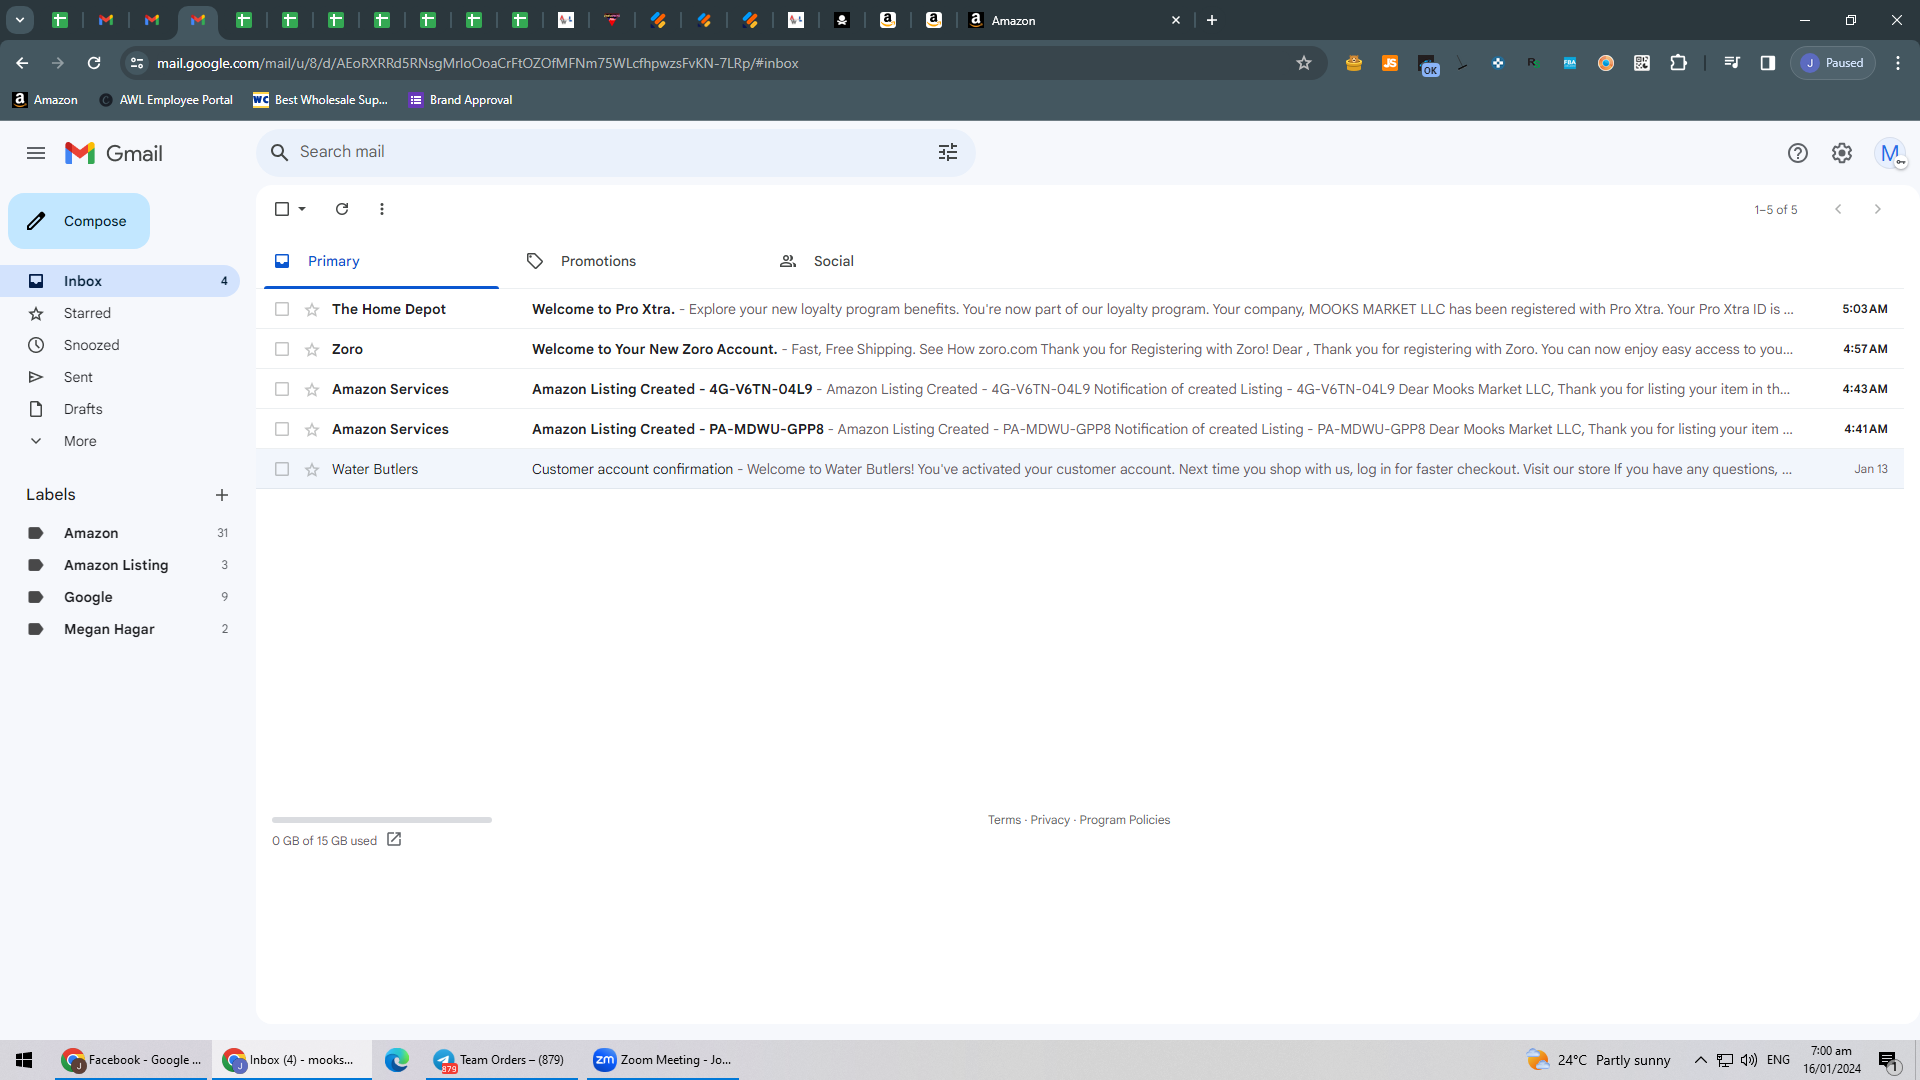Open the Inbox folder

click(x=120, y=281)
